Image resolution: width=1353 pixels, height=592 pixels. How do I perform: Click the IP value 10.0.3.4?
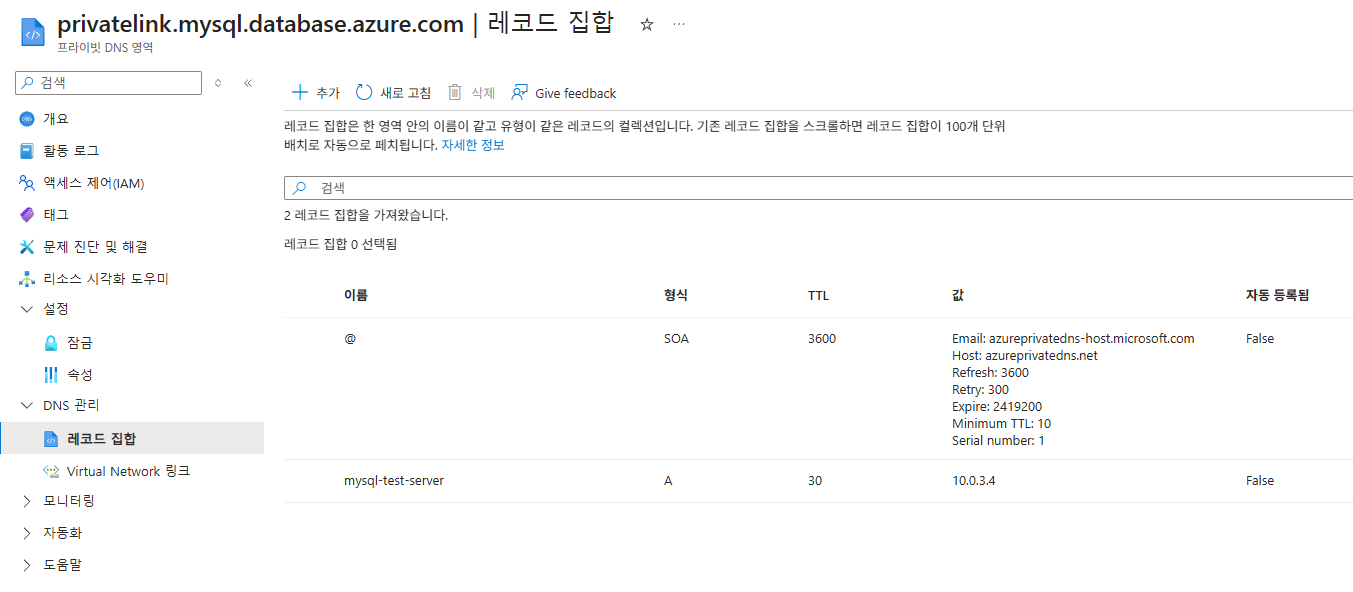[x=974, y=481]
